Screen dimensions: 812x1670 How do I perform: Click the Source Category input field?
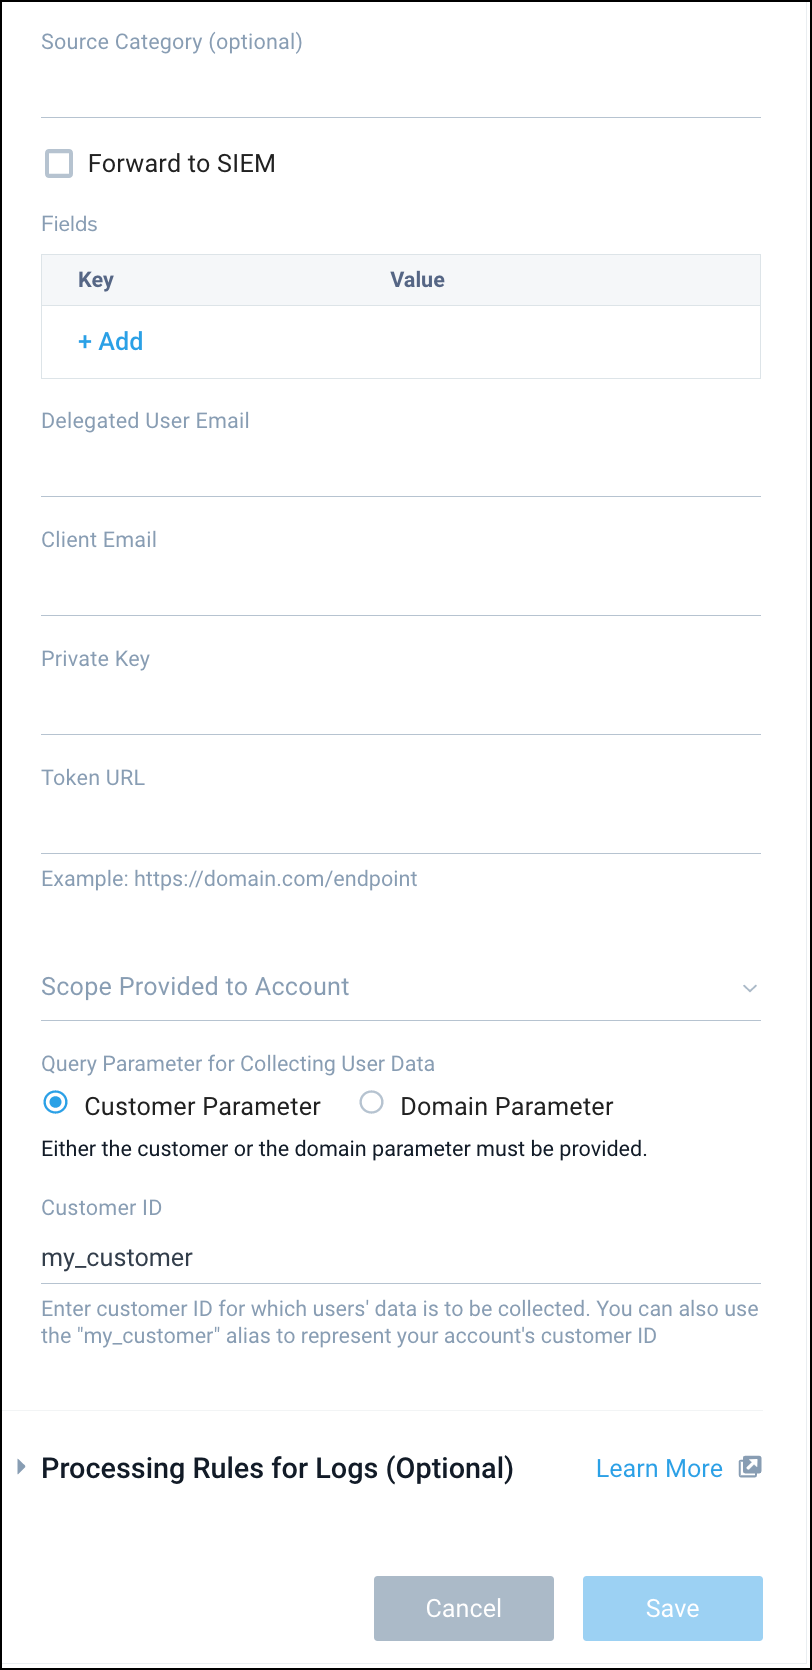[x=400, y=92]
